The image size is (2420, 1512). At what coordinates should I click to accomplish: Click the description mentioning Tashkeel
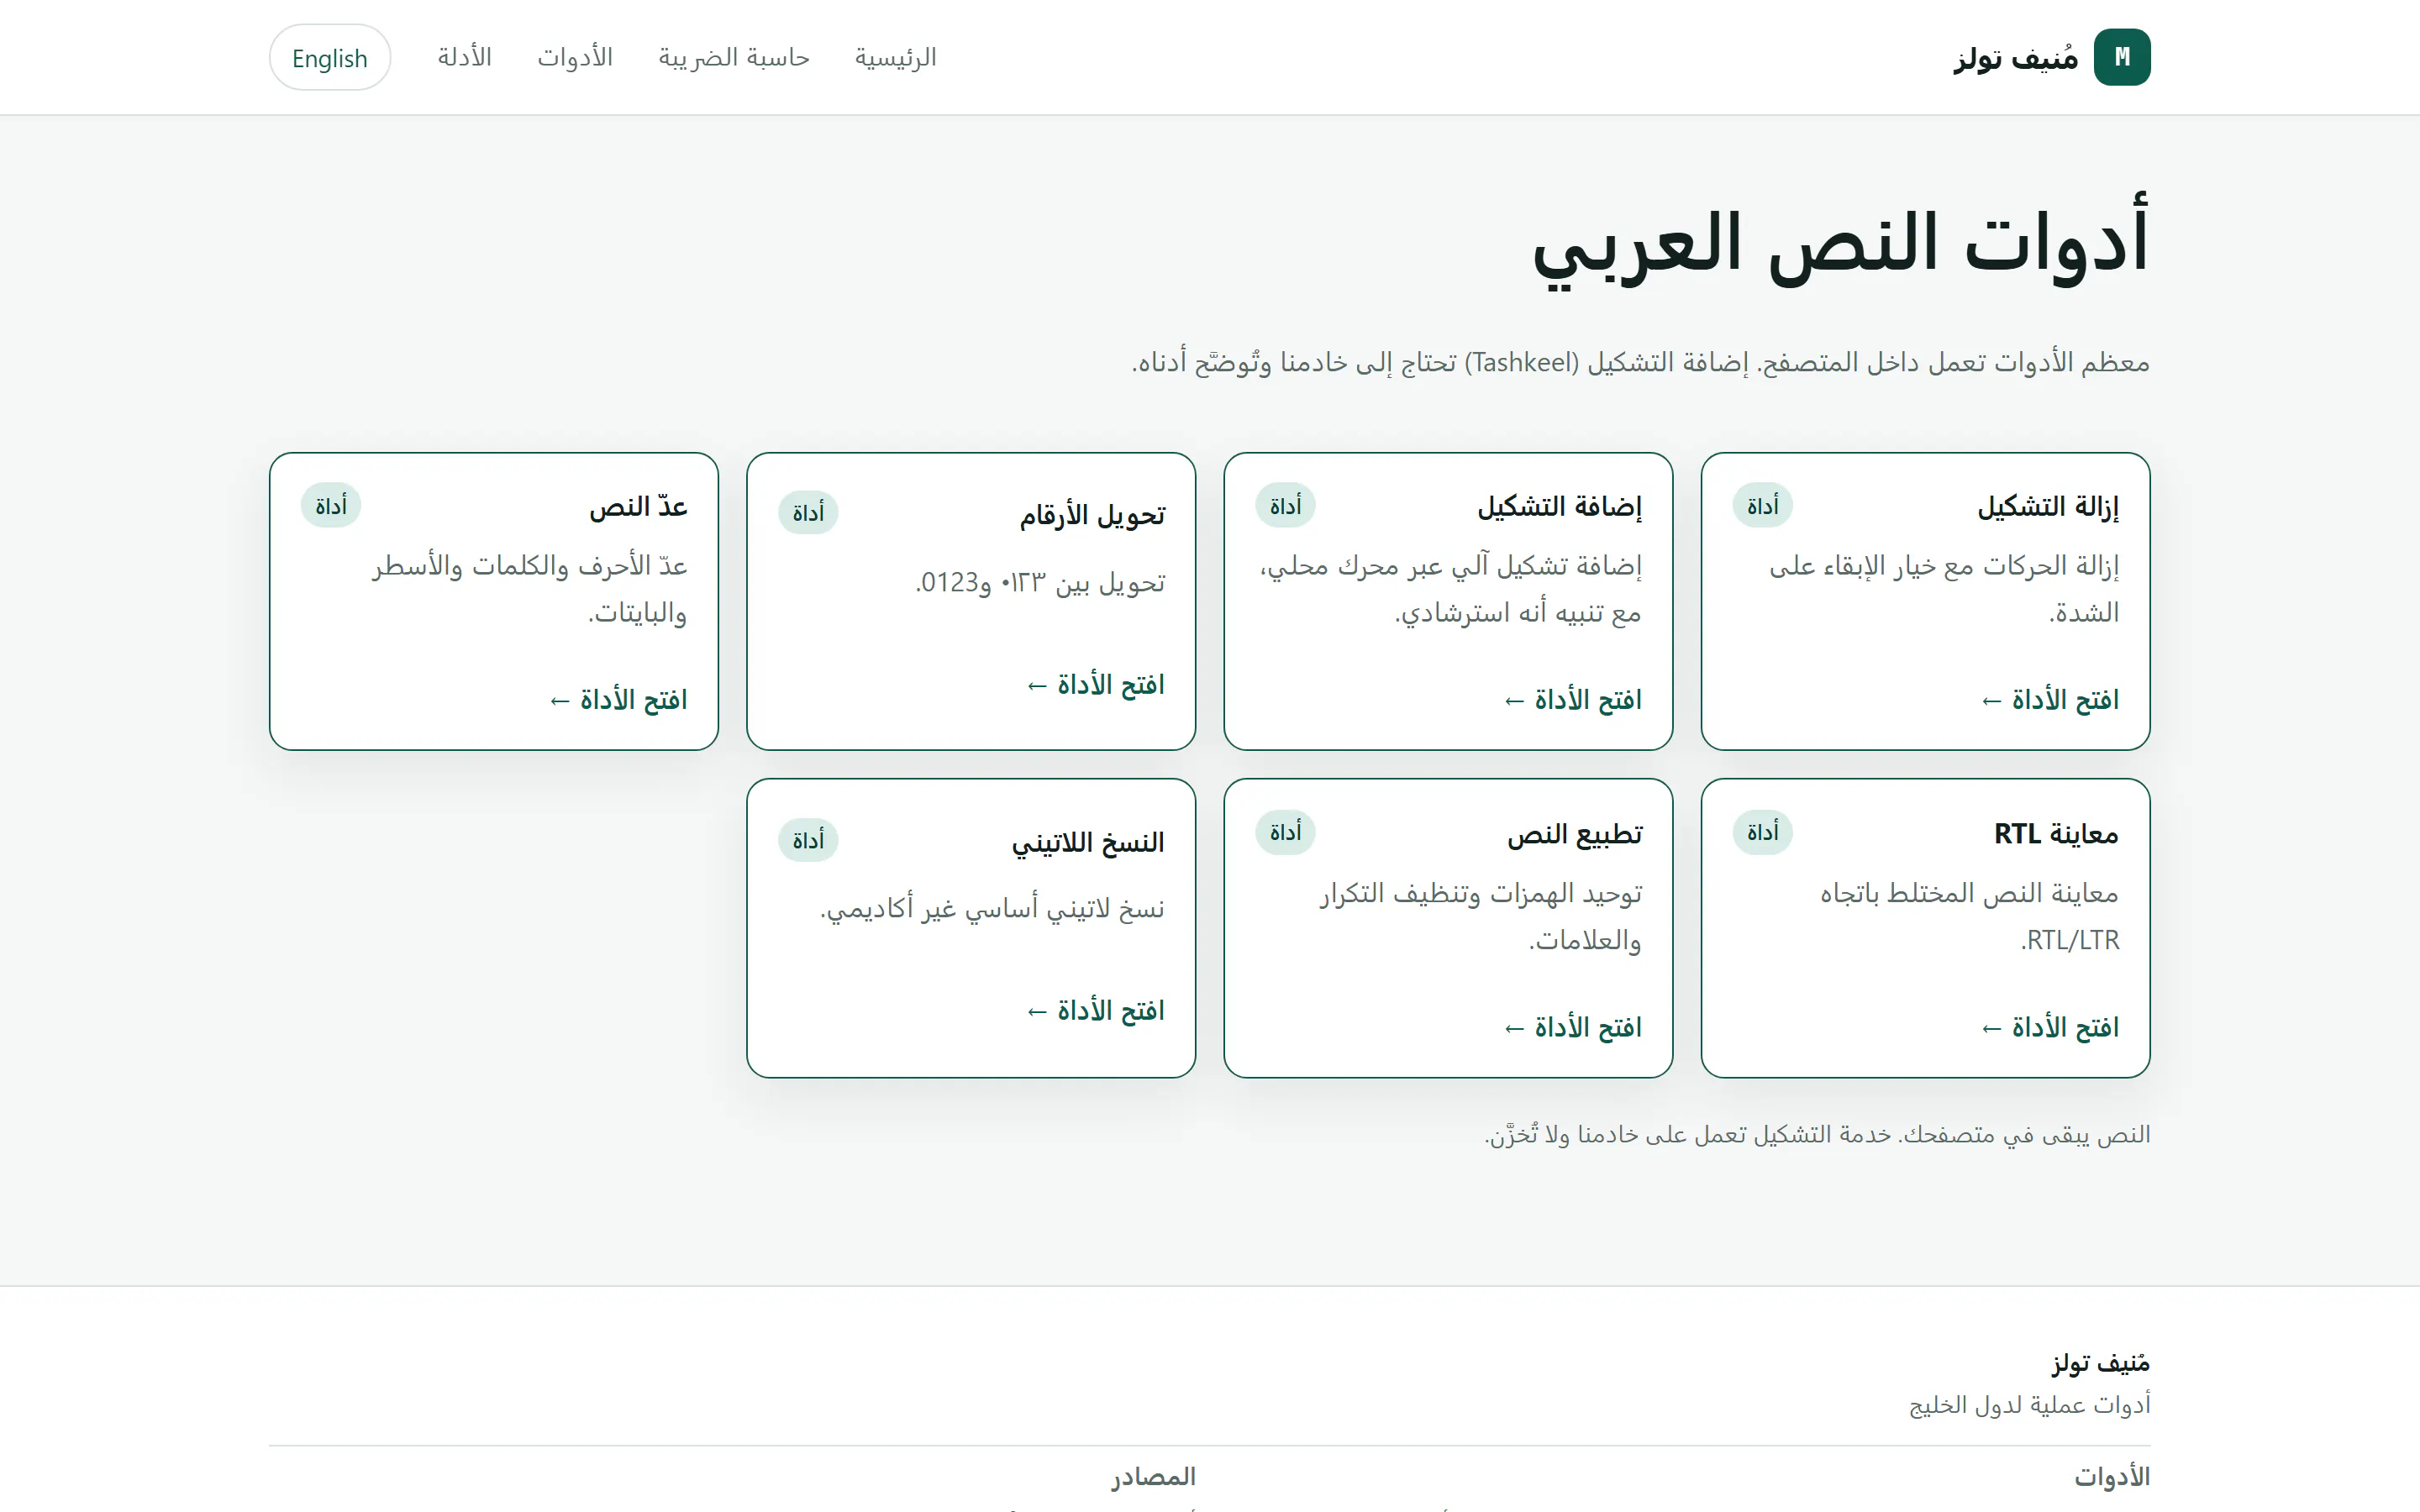[x=1641, y=362]
